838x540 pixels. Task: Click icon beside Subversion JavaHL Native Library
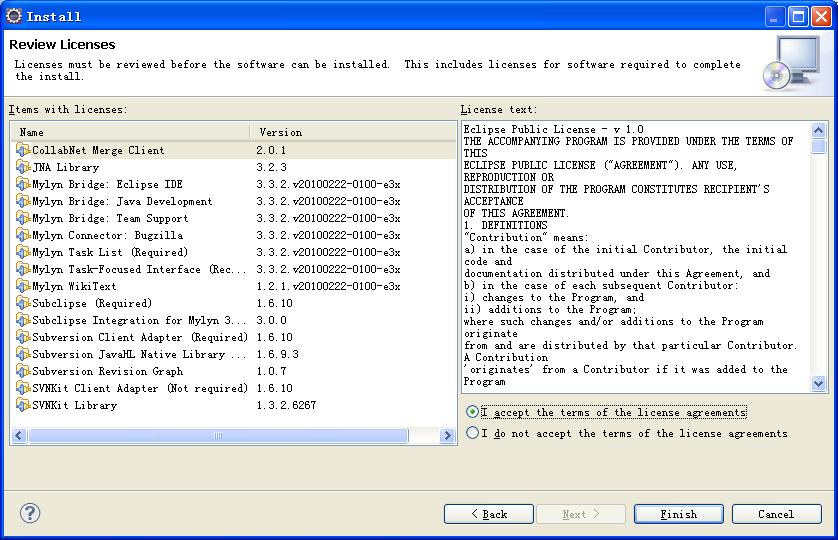[x=22, y=354]
